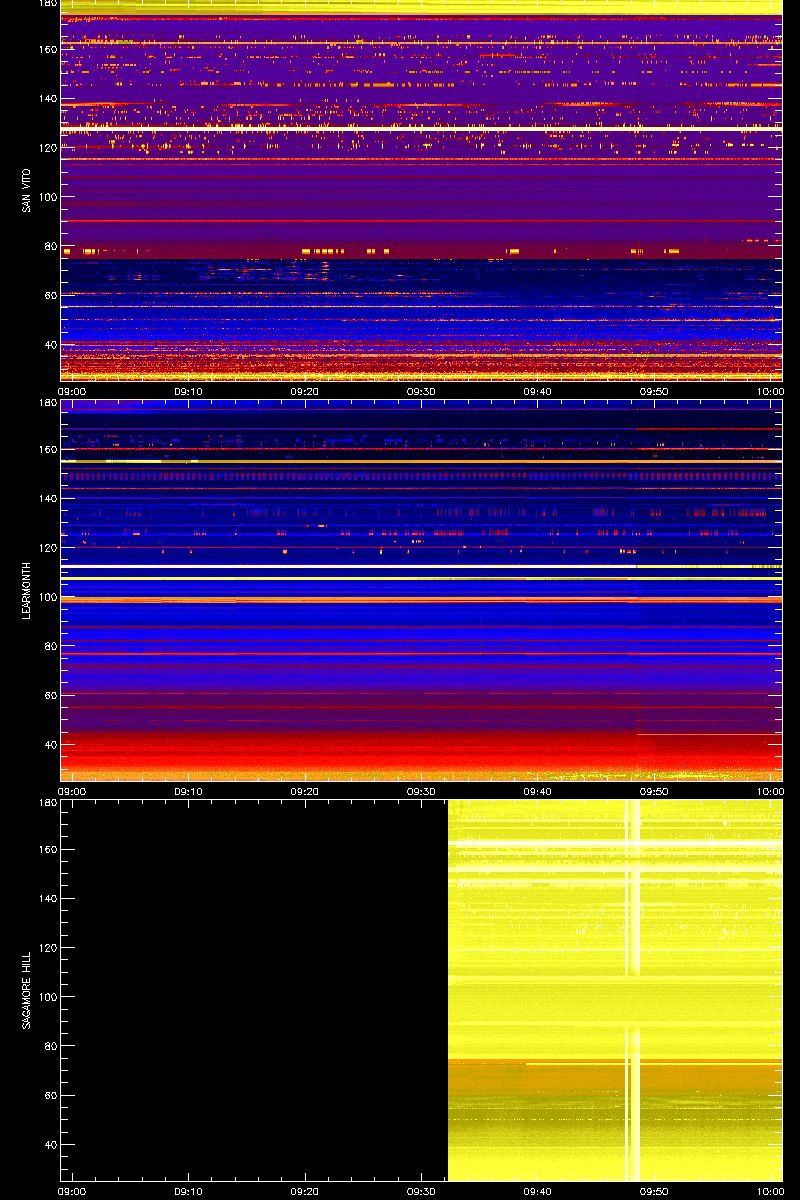Image resolution: width=800 pixels, height=1200 pixels.
Task: Click the 180 frequency label on Sagamore Hill
Action: (x=47, y=804)
